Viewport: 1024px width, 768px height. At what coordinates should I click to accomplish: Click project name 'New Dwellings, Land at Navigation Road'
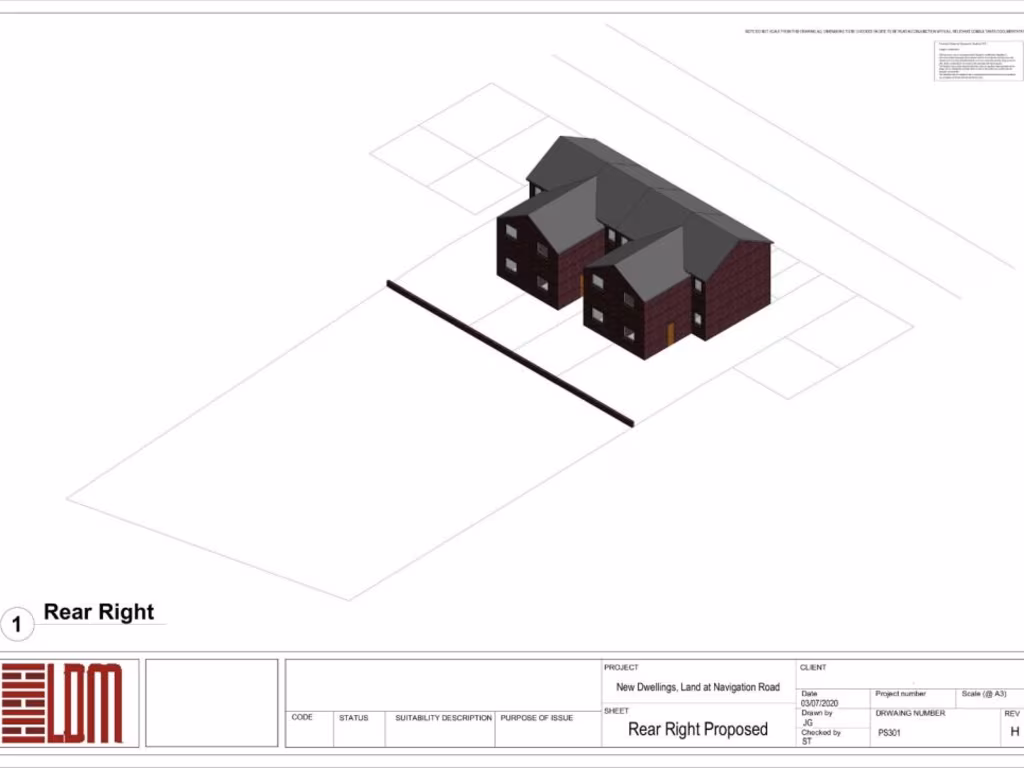[x=697, y=687]
